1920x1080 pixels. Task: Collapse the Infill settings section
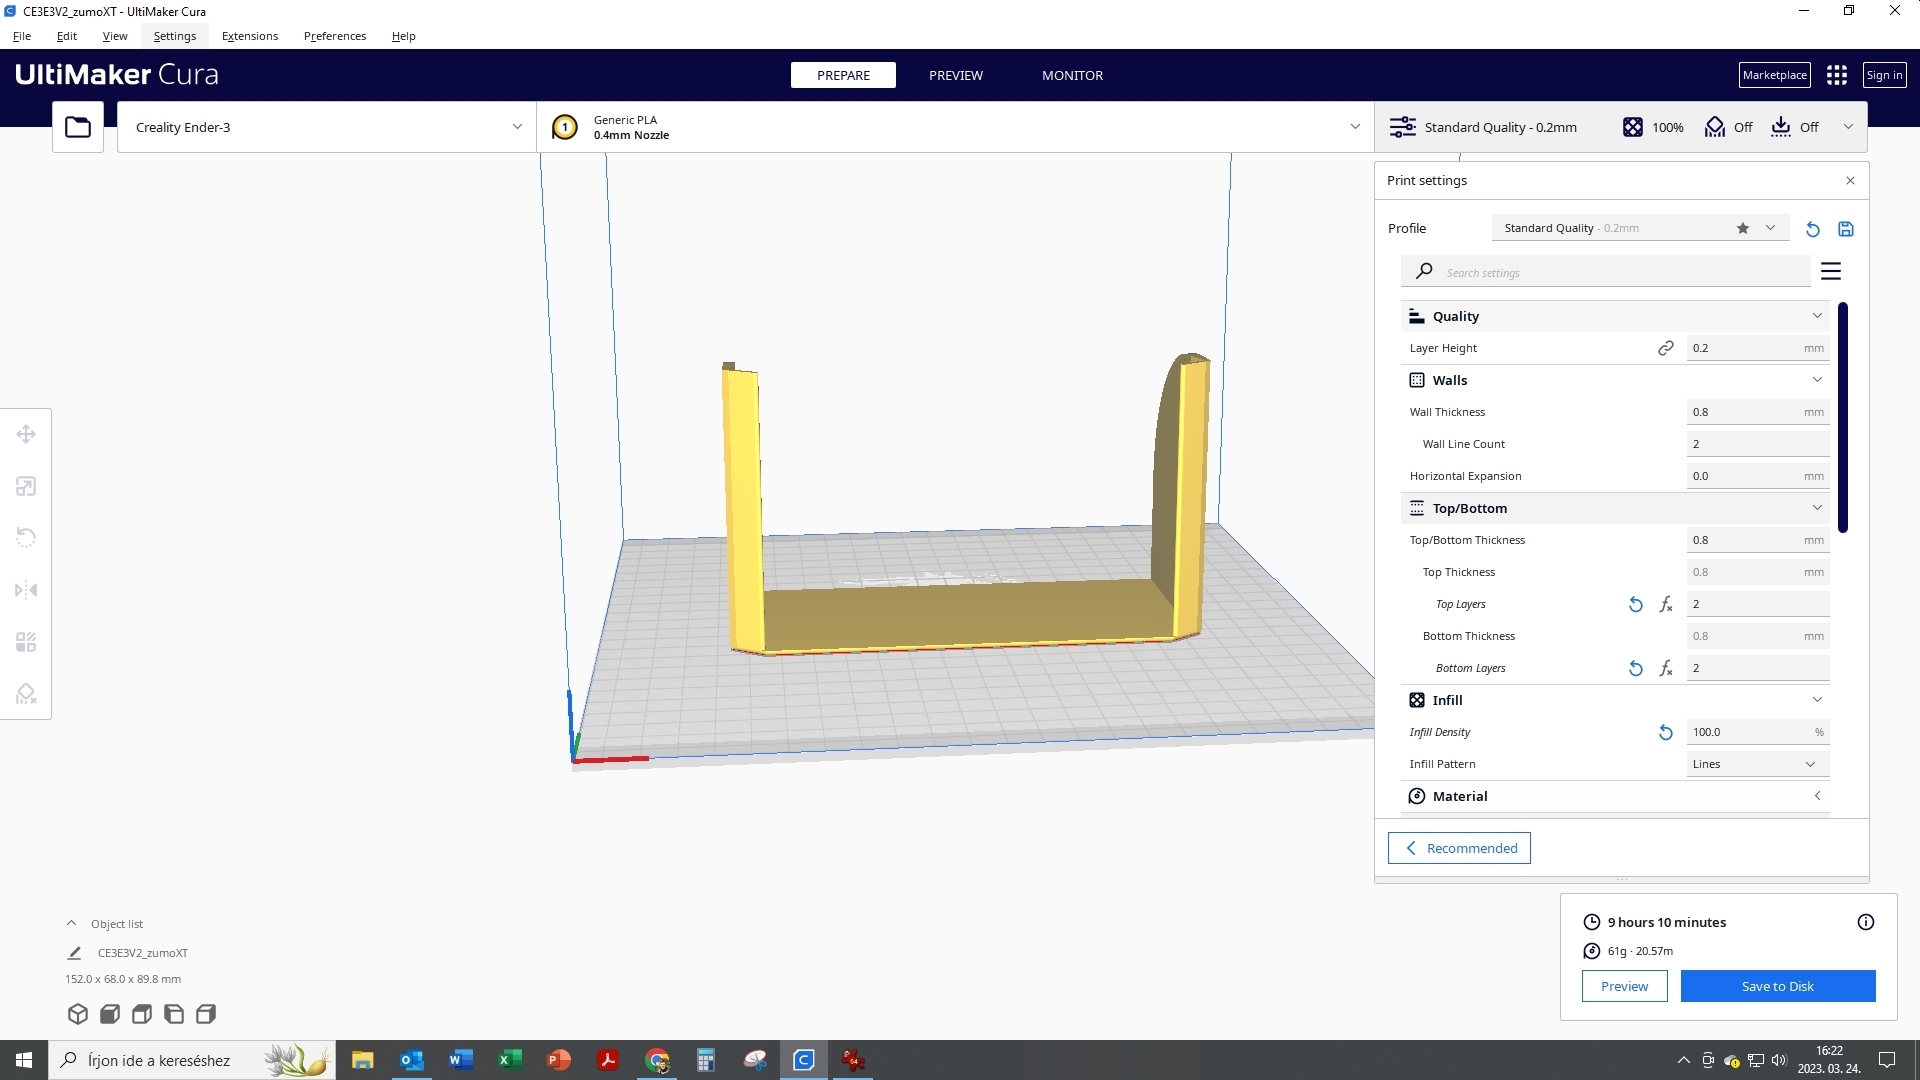1817,700
